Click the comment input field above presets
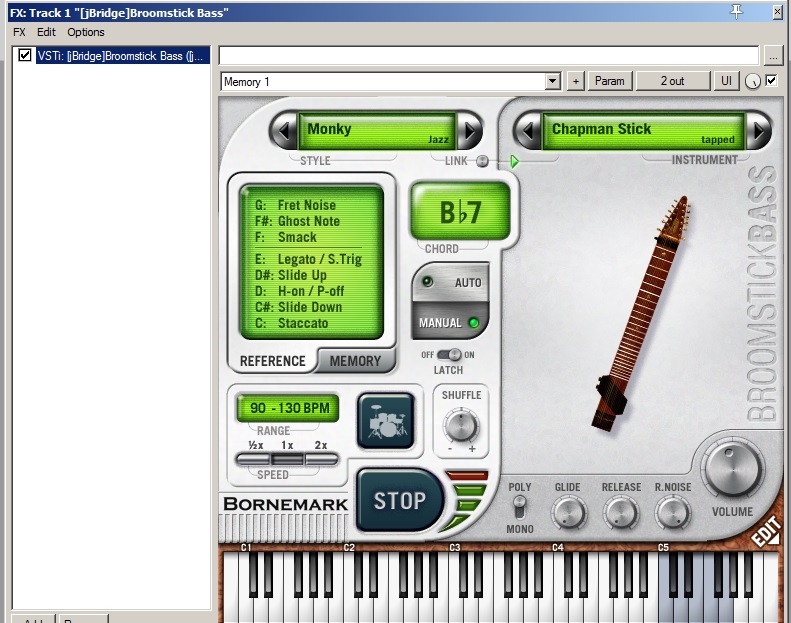The width and height of the screenshot is (791, 623). pyautogui.click(x=488, y=55)
